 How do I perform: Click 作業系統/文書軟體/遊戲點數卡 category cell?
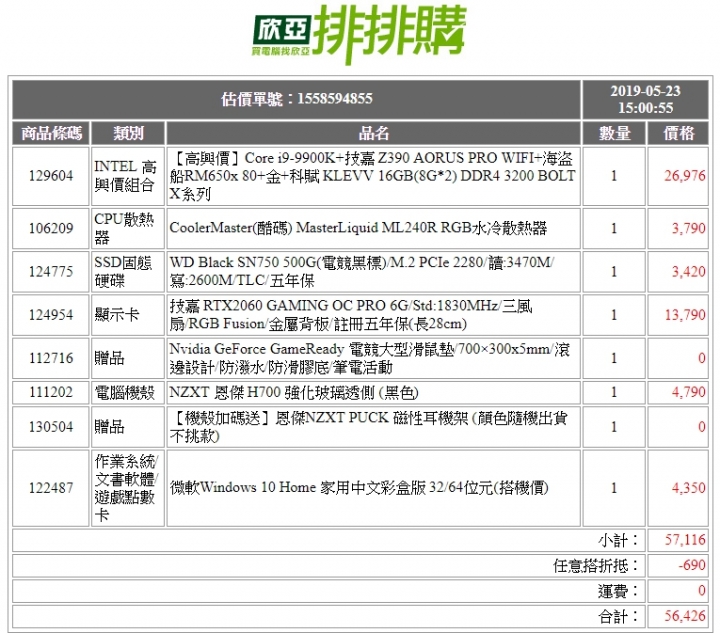click(128, 488)
